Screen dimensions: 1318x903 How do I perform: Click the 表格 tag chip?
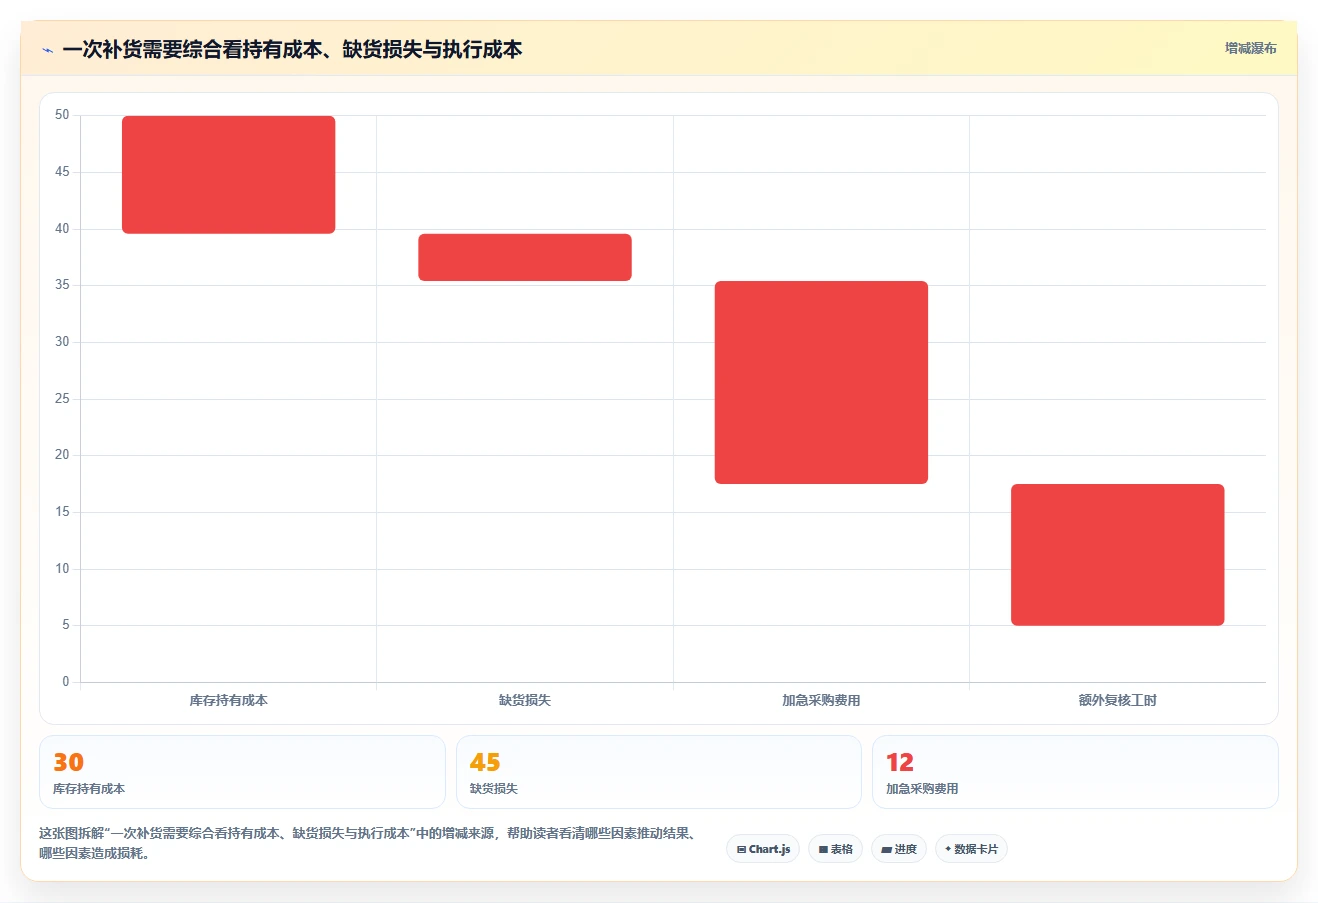coord(835,849)
